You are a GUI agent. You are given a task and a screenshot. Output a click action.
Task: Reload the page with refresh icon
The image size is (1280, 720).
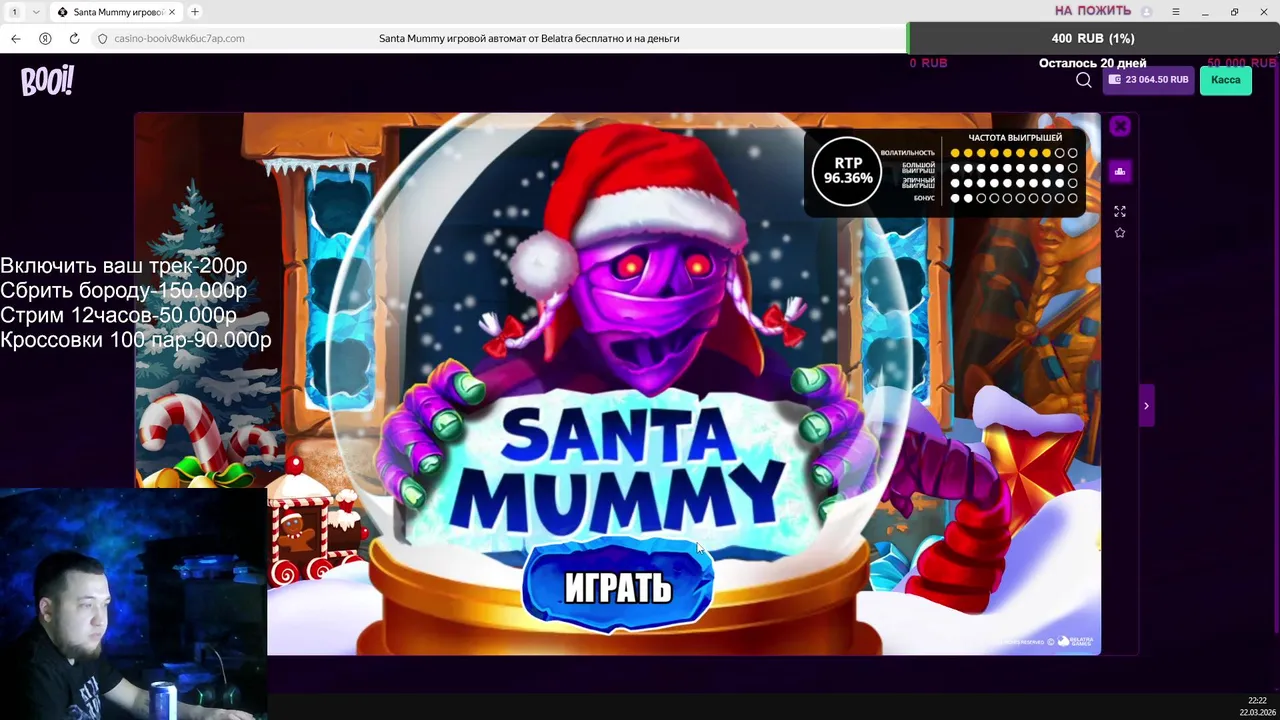click(x=74, y=38)
